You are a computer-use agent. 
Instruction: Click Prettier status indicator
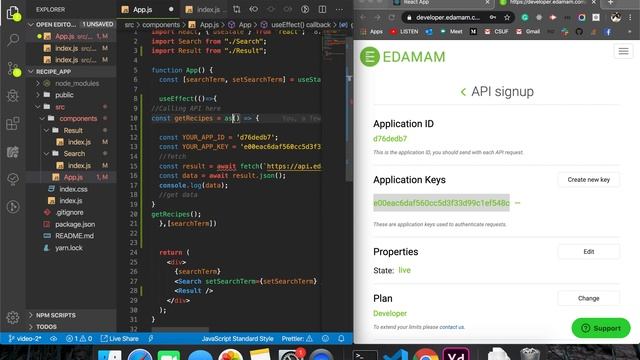click(x=297, y=339)
